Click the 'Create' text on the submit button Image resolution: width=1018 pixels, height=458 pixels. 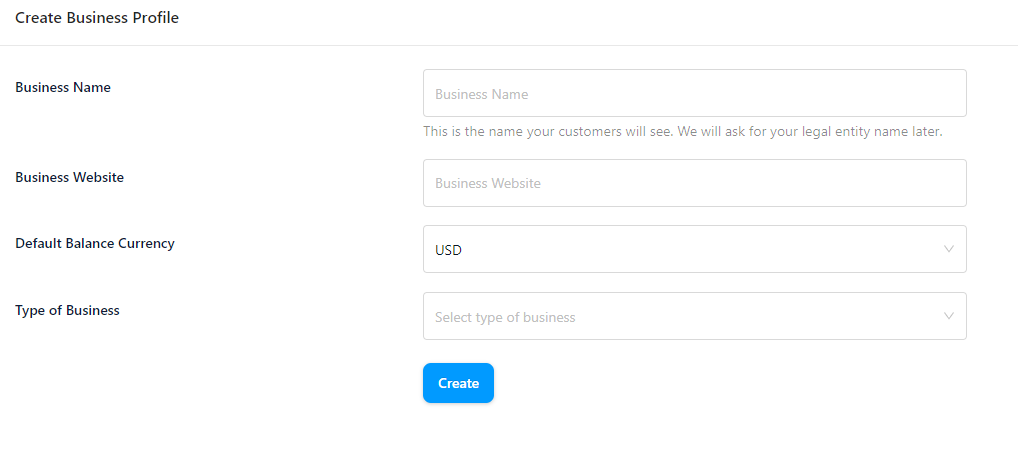(x=458, y=383)
